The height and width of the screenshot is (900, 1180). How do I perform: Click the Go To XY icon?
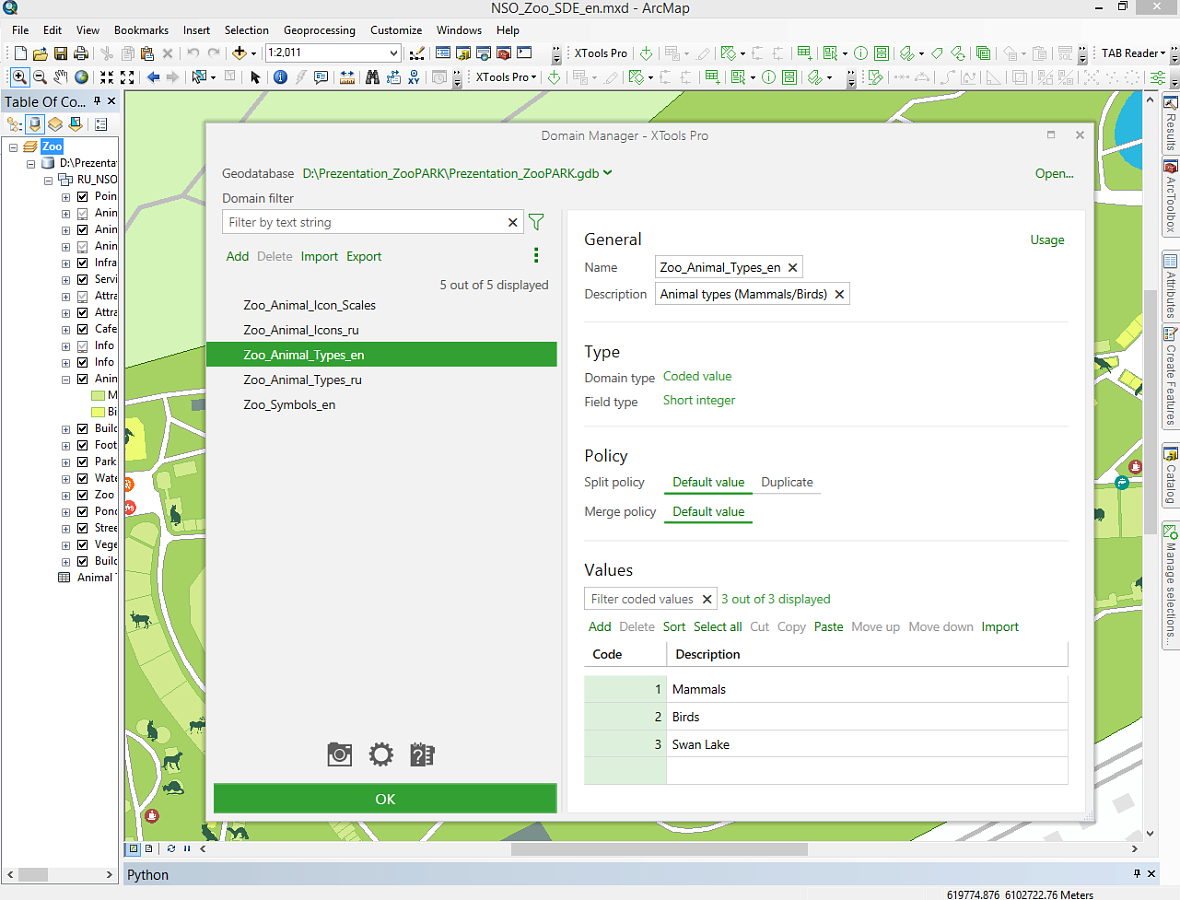tap(414, 77)
